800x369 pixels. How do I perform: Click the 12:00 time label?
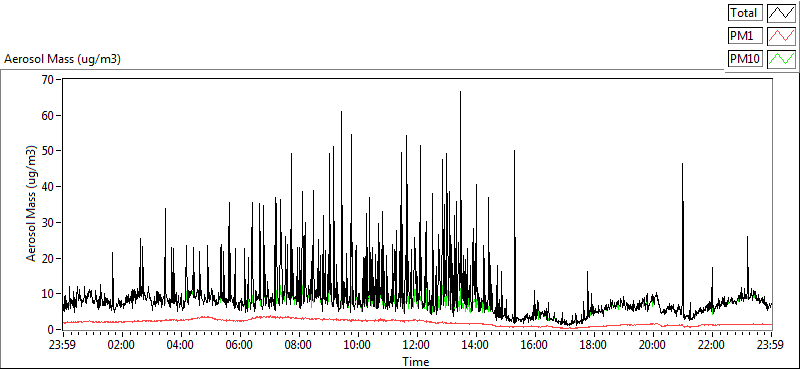pyautogui.click(x=417, y=344)
